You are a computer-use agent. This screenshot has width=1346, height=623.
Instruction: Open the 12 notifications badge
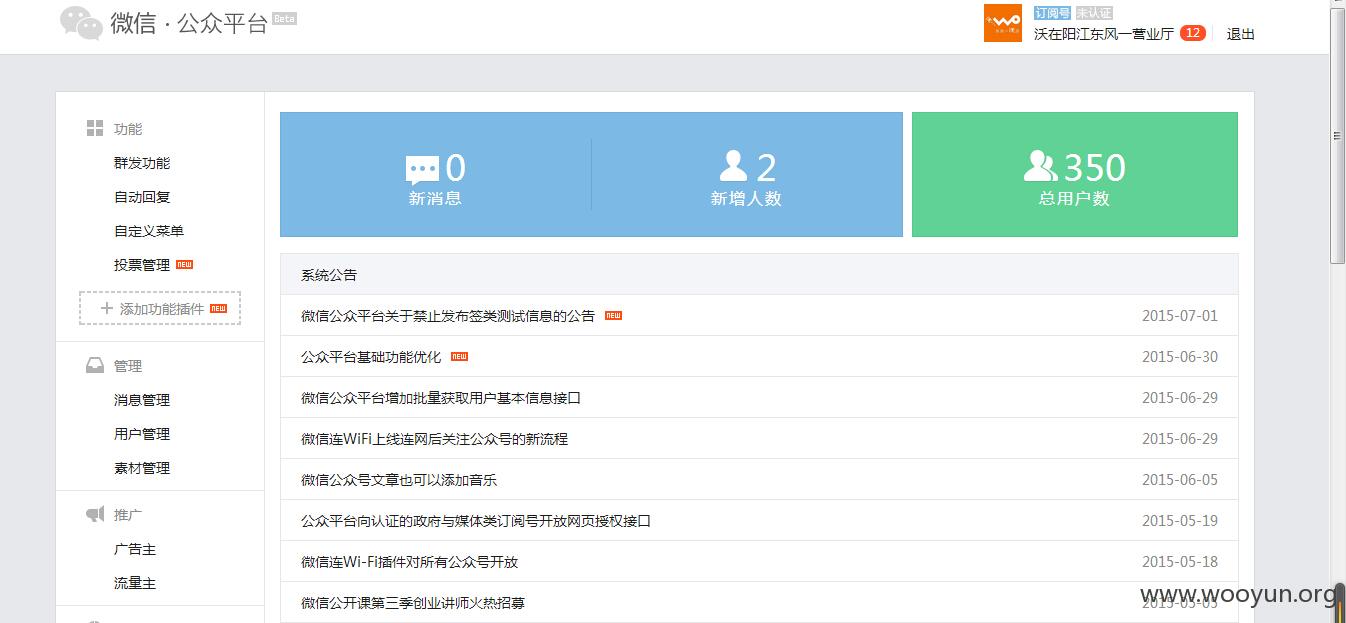tap(1192, 33)
